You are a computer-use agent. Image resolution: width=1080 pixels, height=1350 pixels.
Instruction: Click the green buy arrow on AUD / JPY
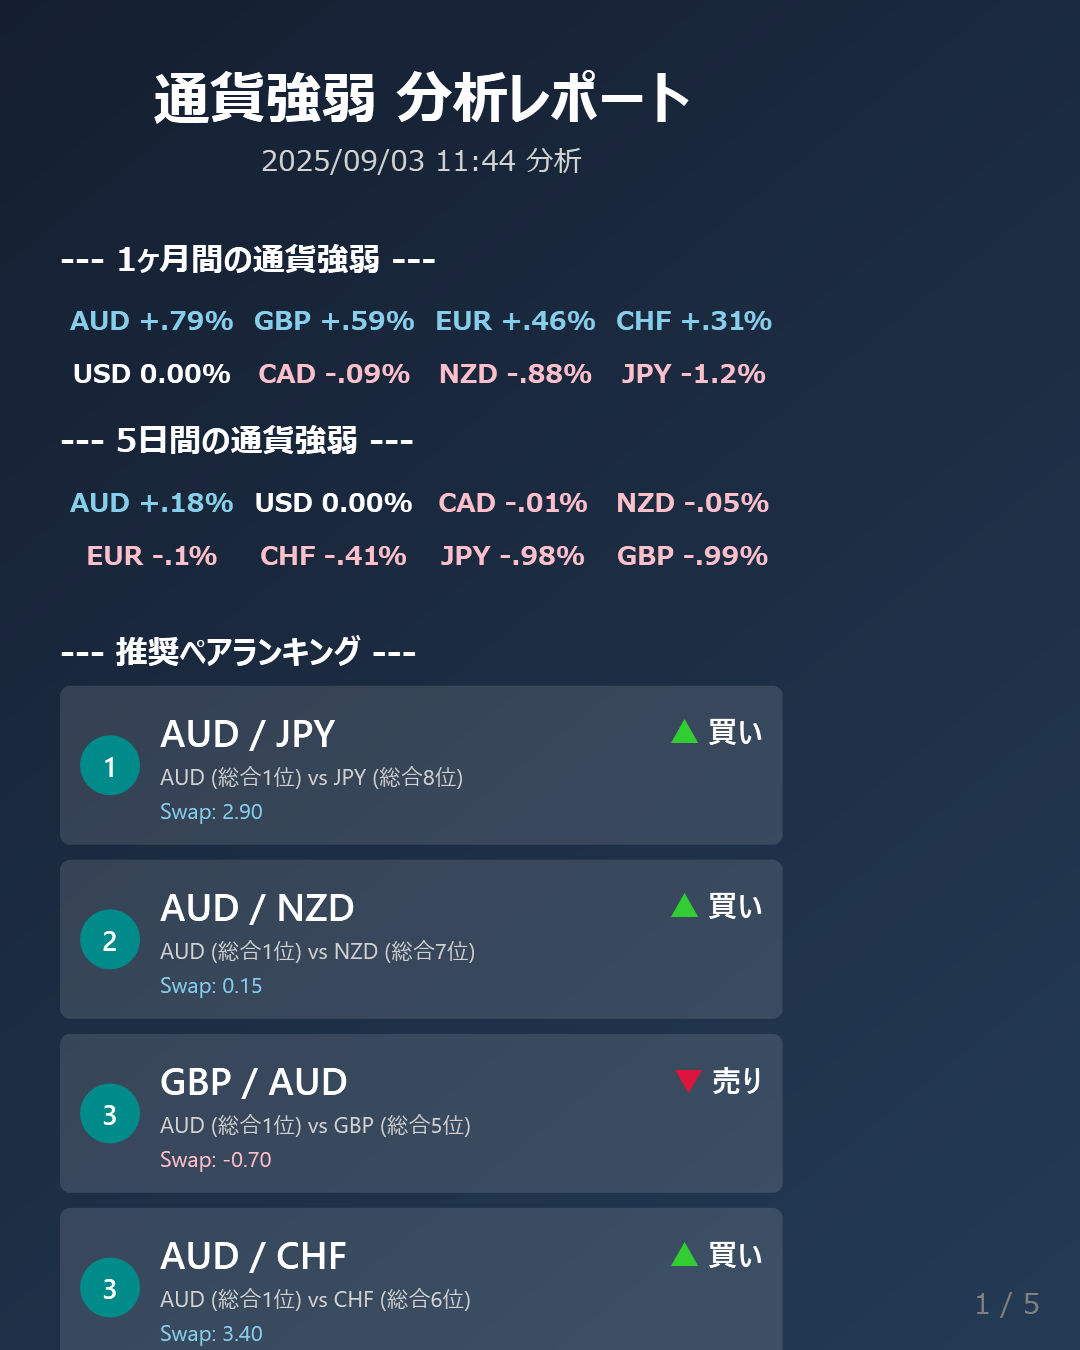tap(684, 732)
